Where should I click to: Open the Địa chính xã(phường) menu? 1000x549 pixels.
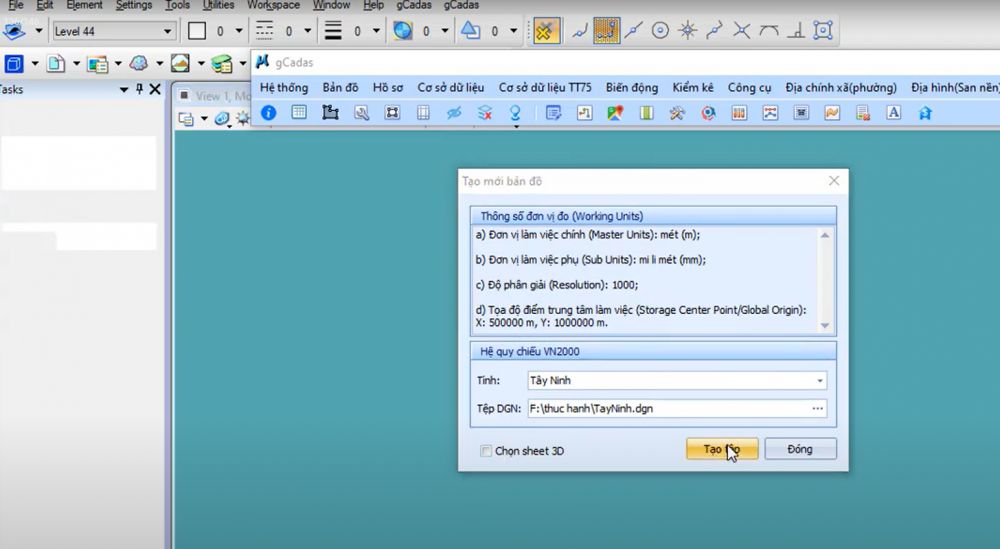(841, 87)
